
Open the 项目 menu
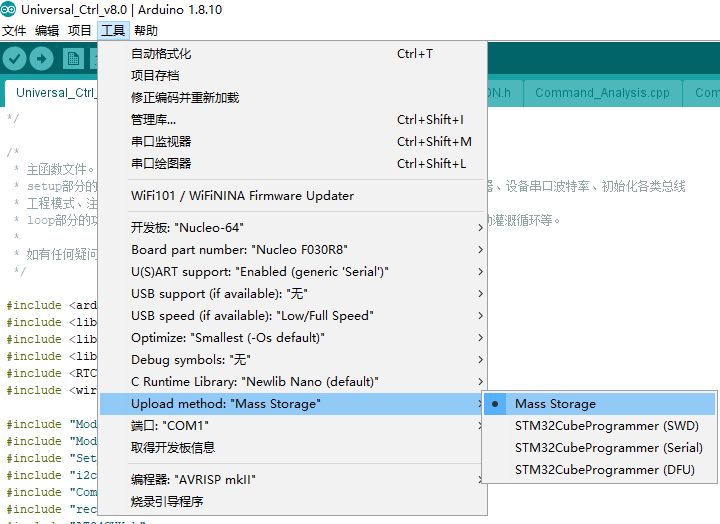(x=80, y=31)
